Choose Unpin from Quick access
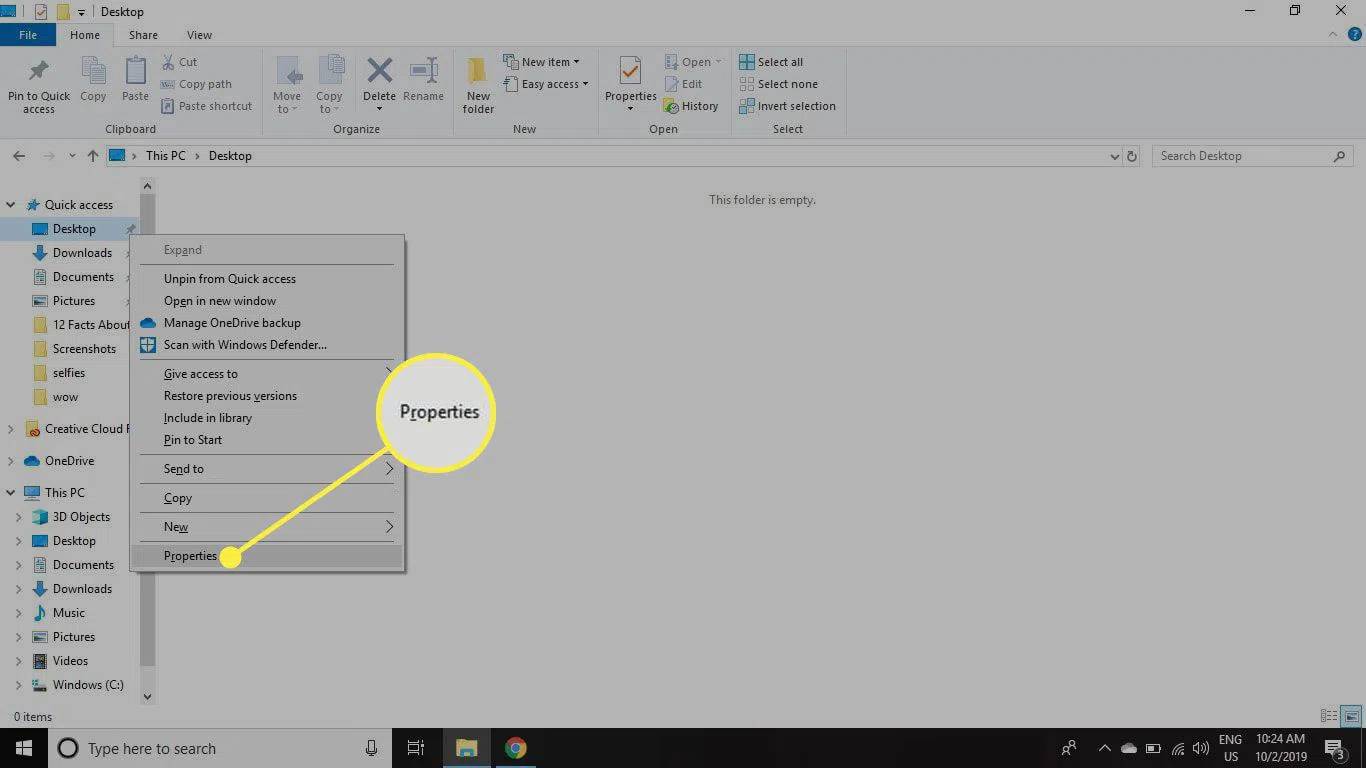Image resolution: width=1366 pixels, height=768 pixels. coord(229,279)
